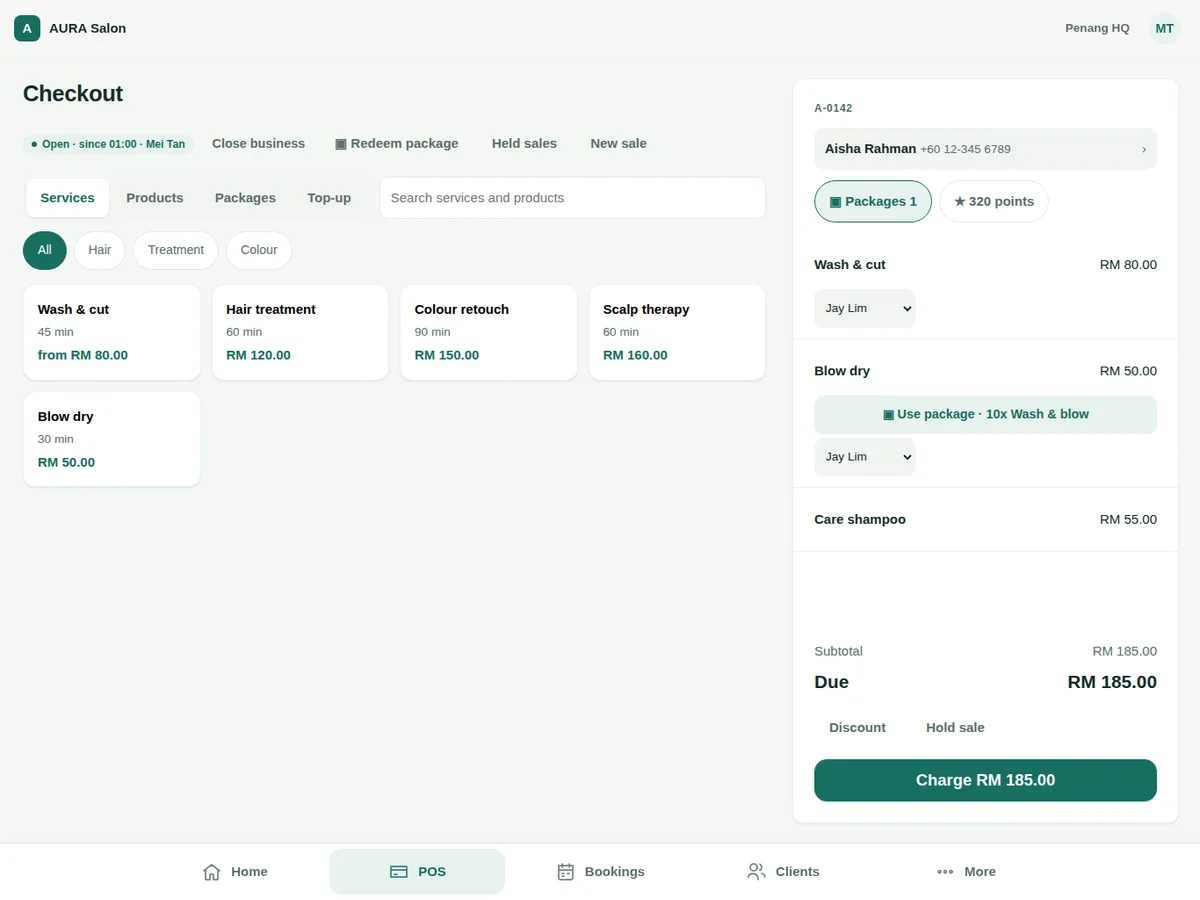Toggle the 320 points chip
The height and width of the screenshot is (900, 1200).
pyautogui.click(x=994, y=201)
